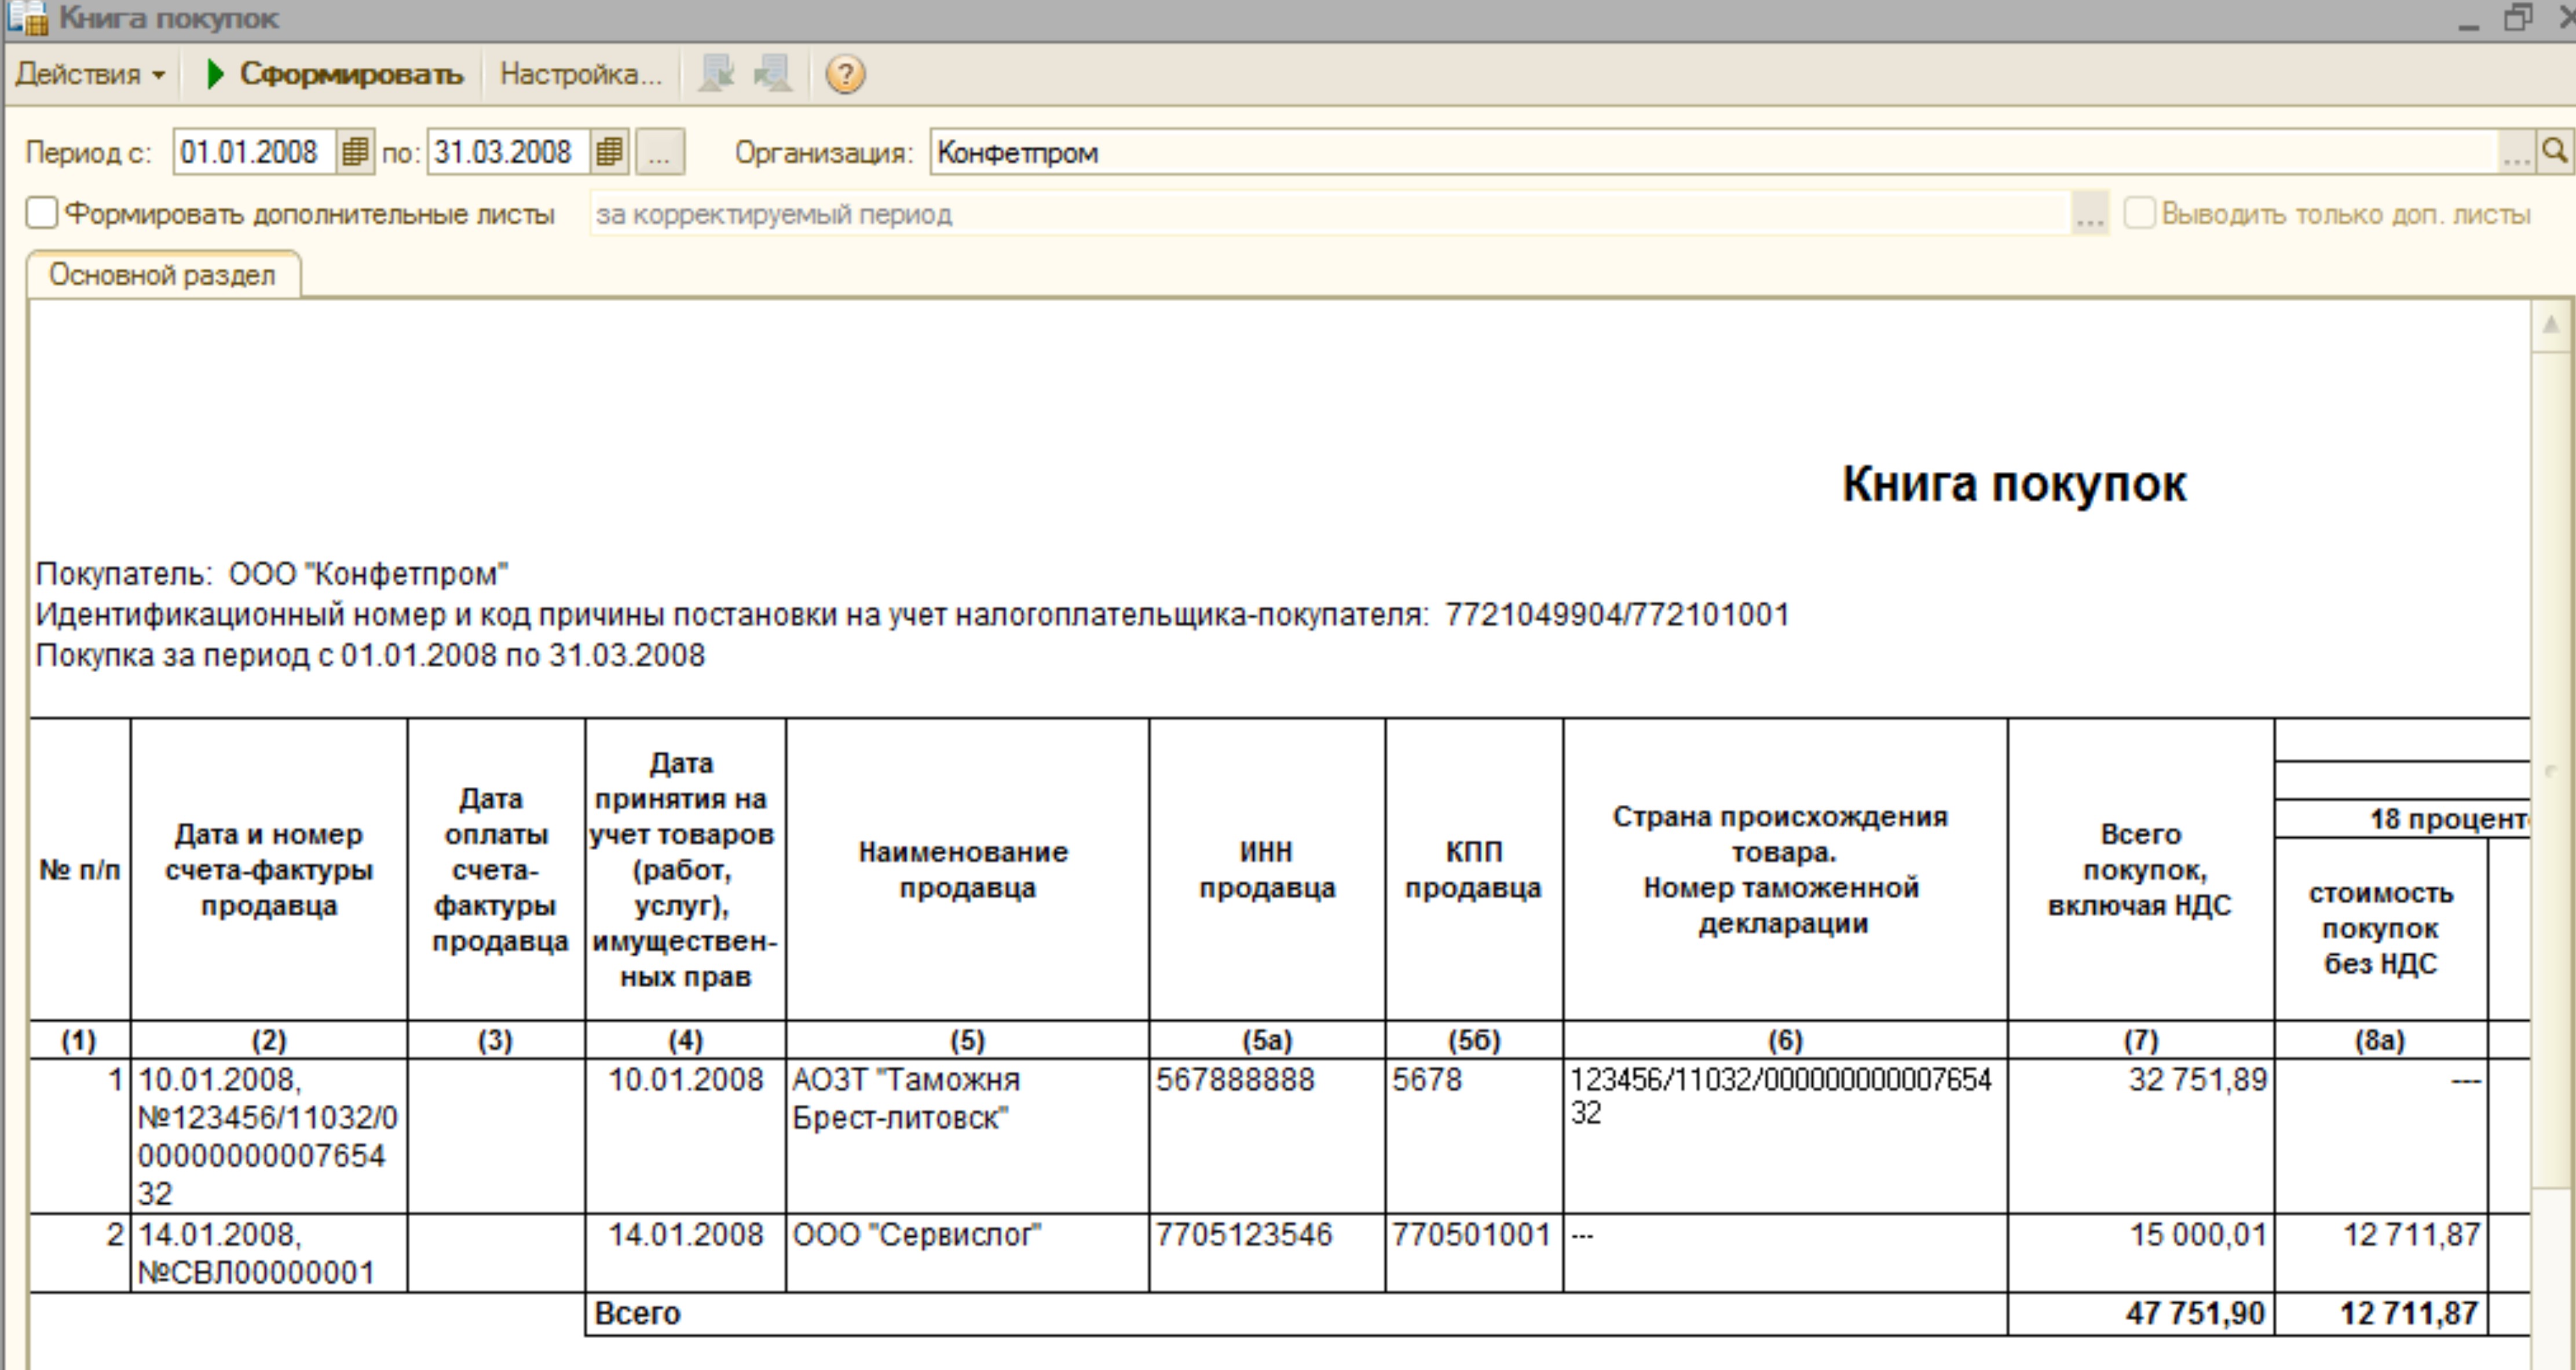Viewport: 2576px width, 1370px height.
Task: Click the end date field 31.03.2008
Action: click(509, 153)
